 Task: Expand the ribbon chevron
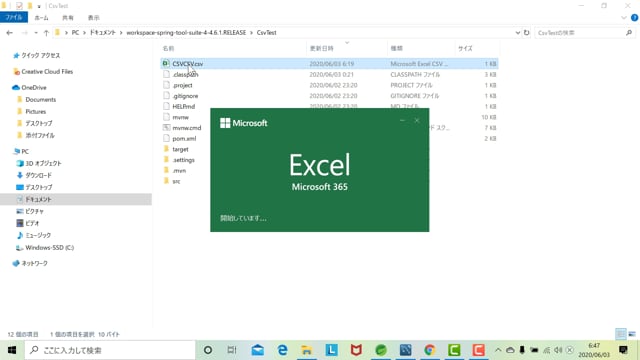click(x=624, y=18)
